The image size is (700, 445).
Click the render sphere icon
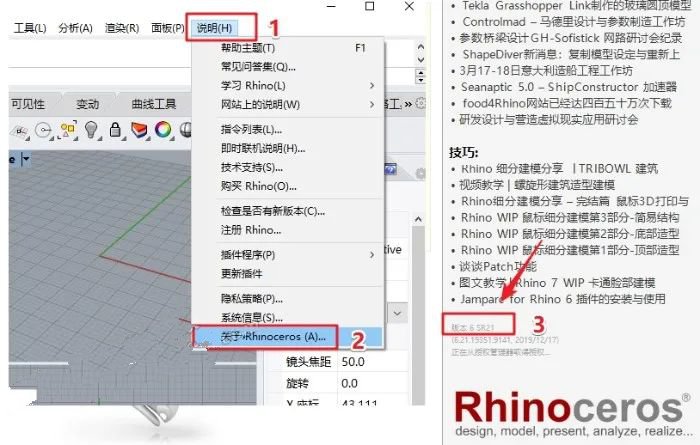(x=185, y=130)
